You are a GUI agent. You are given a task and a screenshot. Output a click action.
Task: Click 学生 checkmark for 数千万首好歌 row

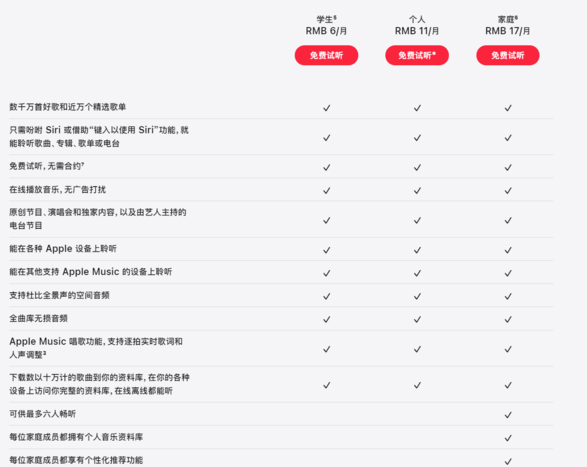(326, 108)
